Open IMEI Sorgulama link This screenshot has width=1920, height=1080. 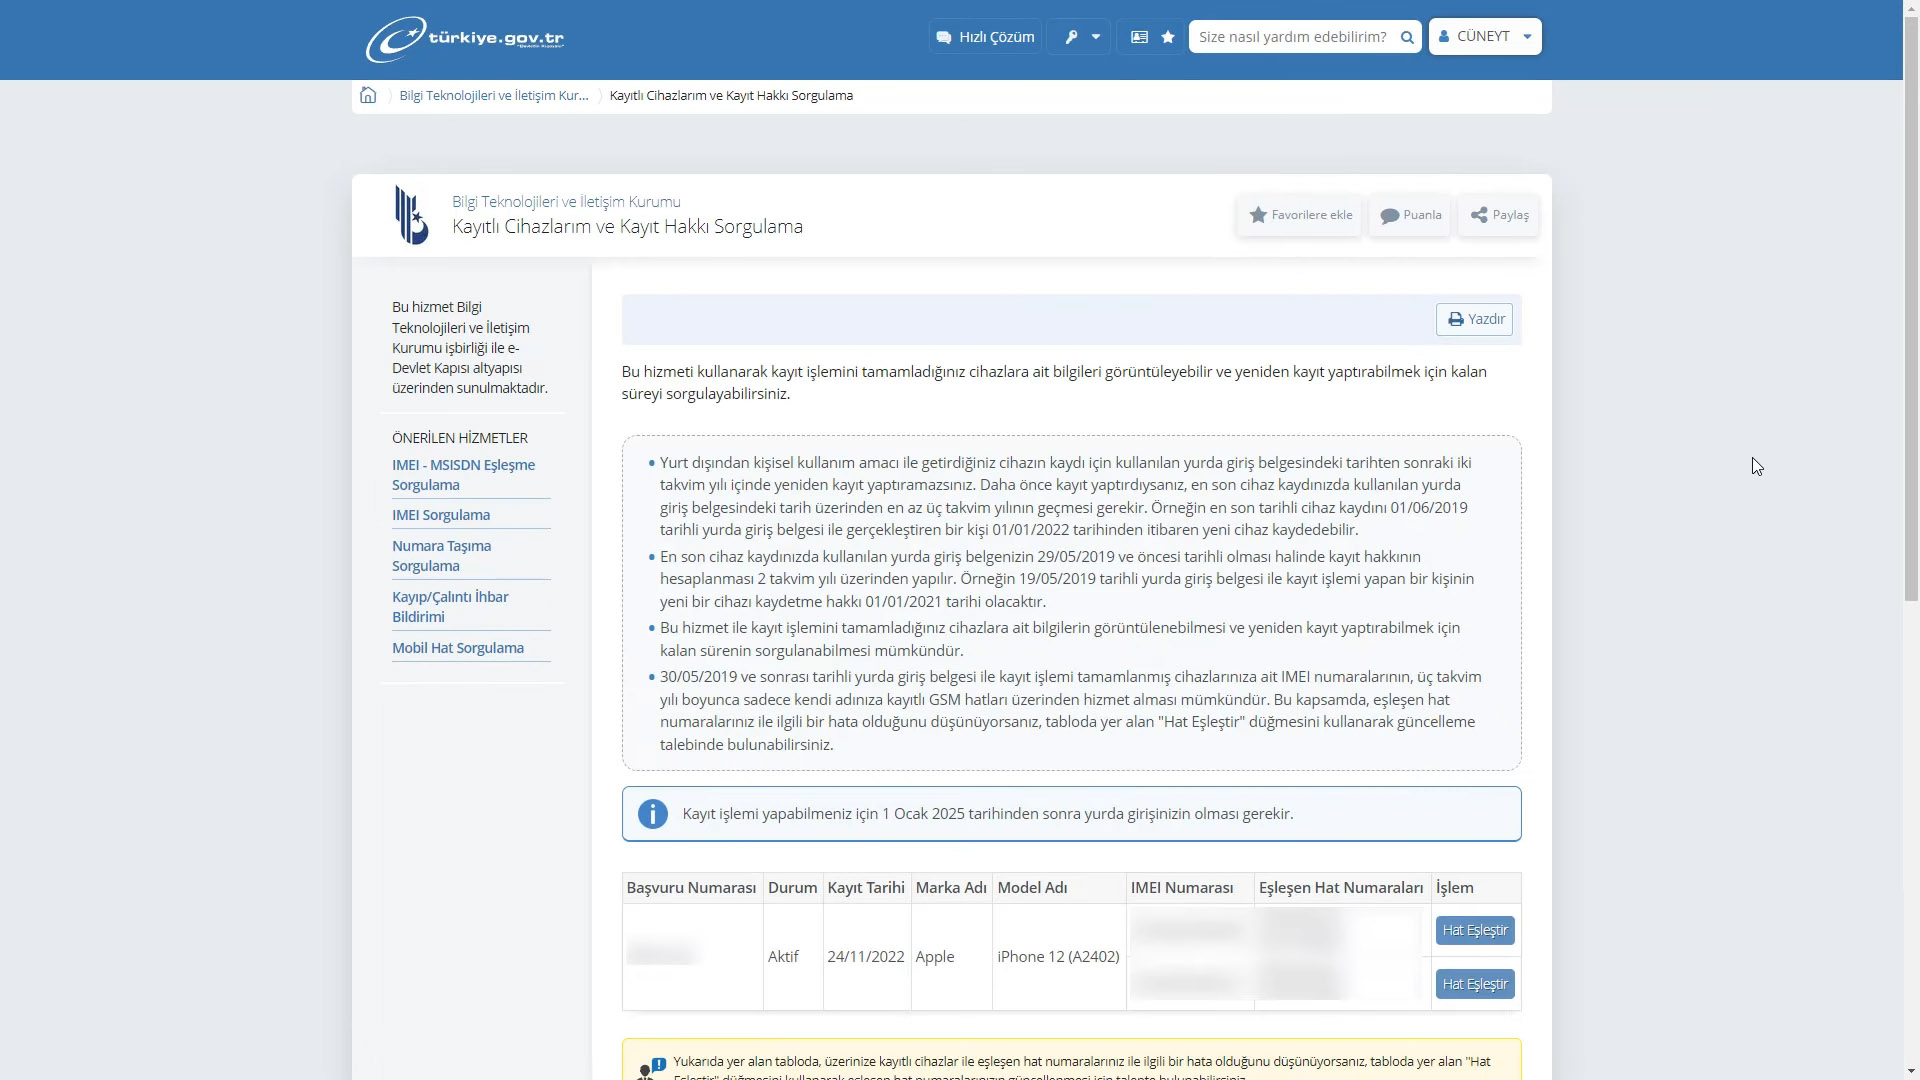coord(441,515)
